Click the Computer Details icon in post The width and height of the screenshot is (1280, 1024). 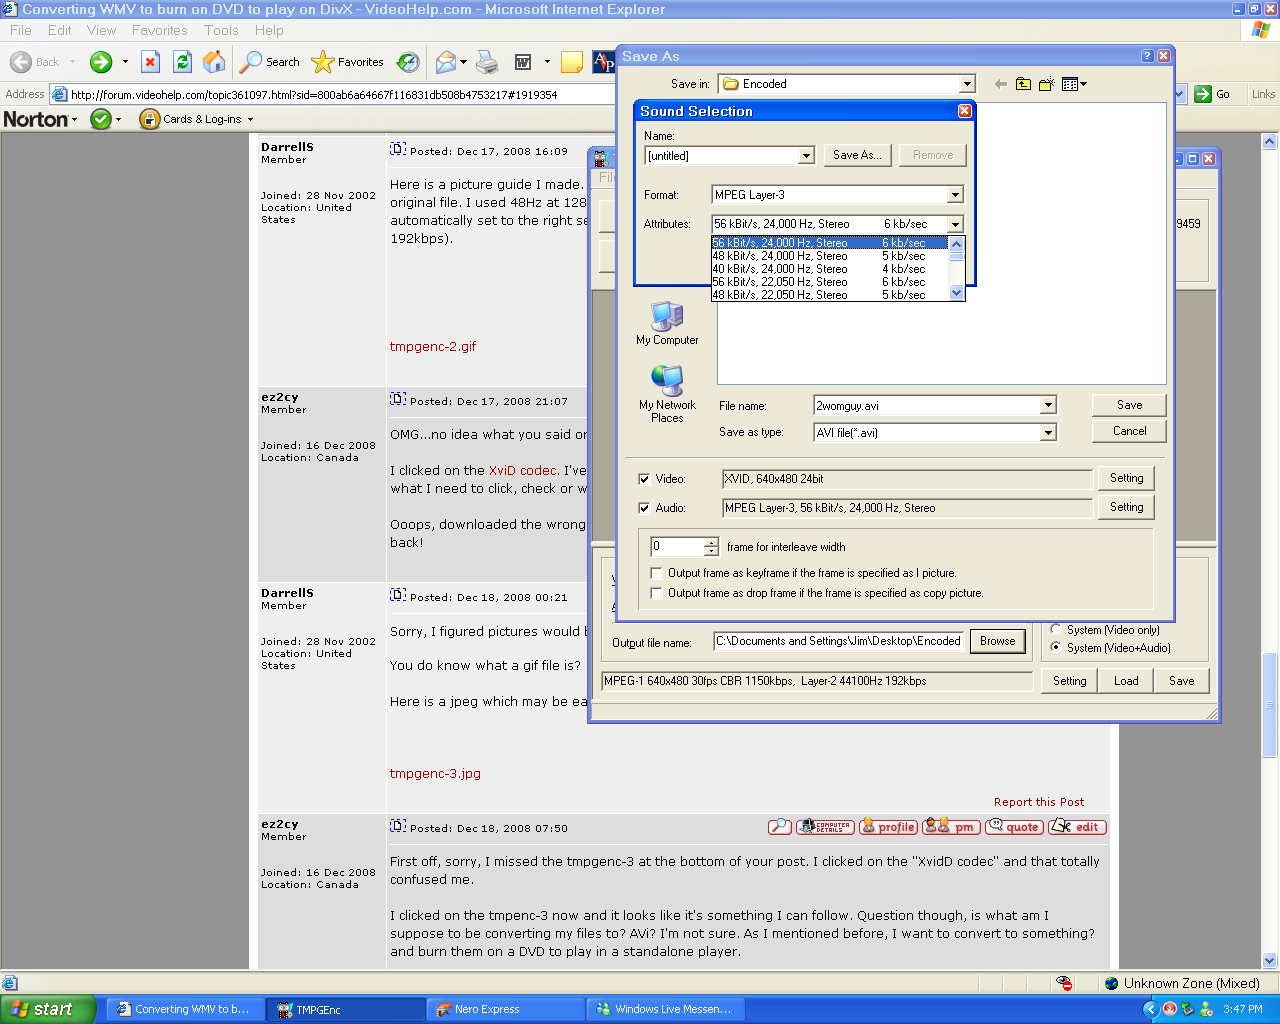click(x=825, y=827)
